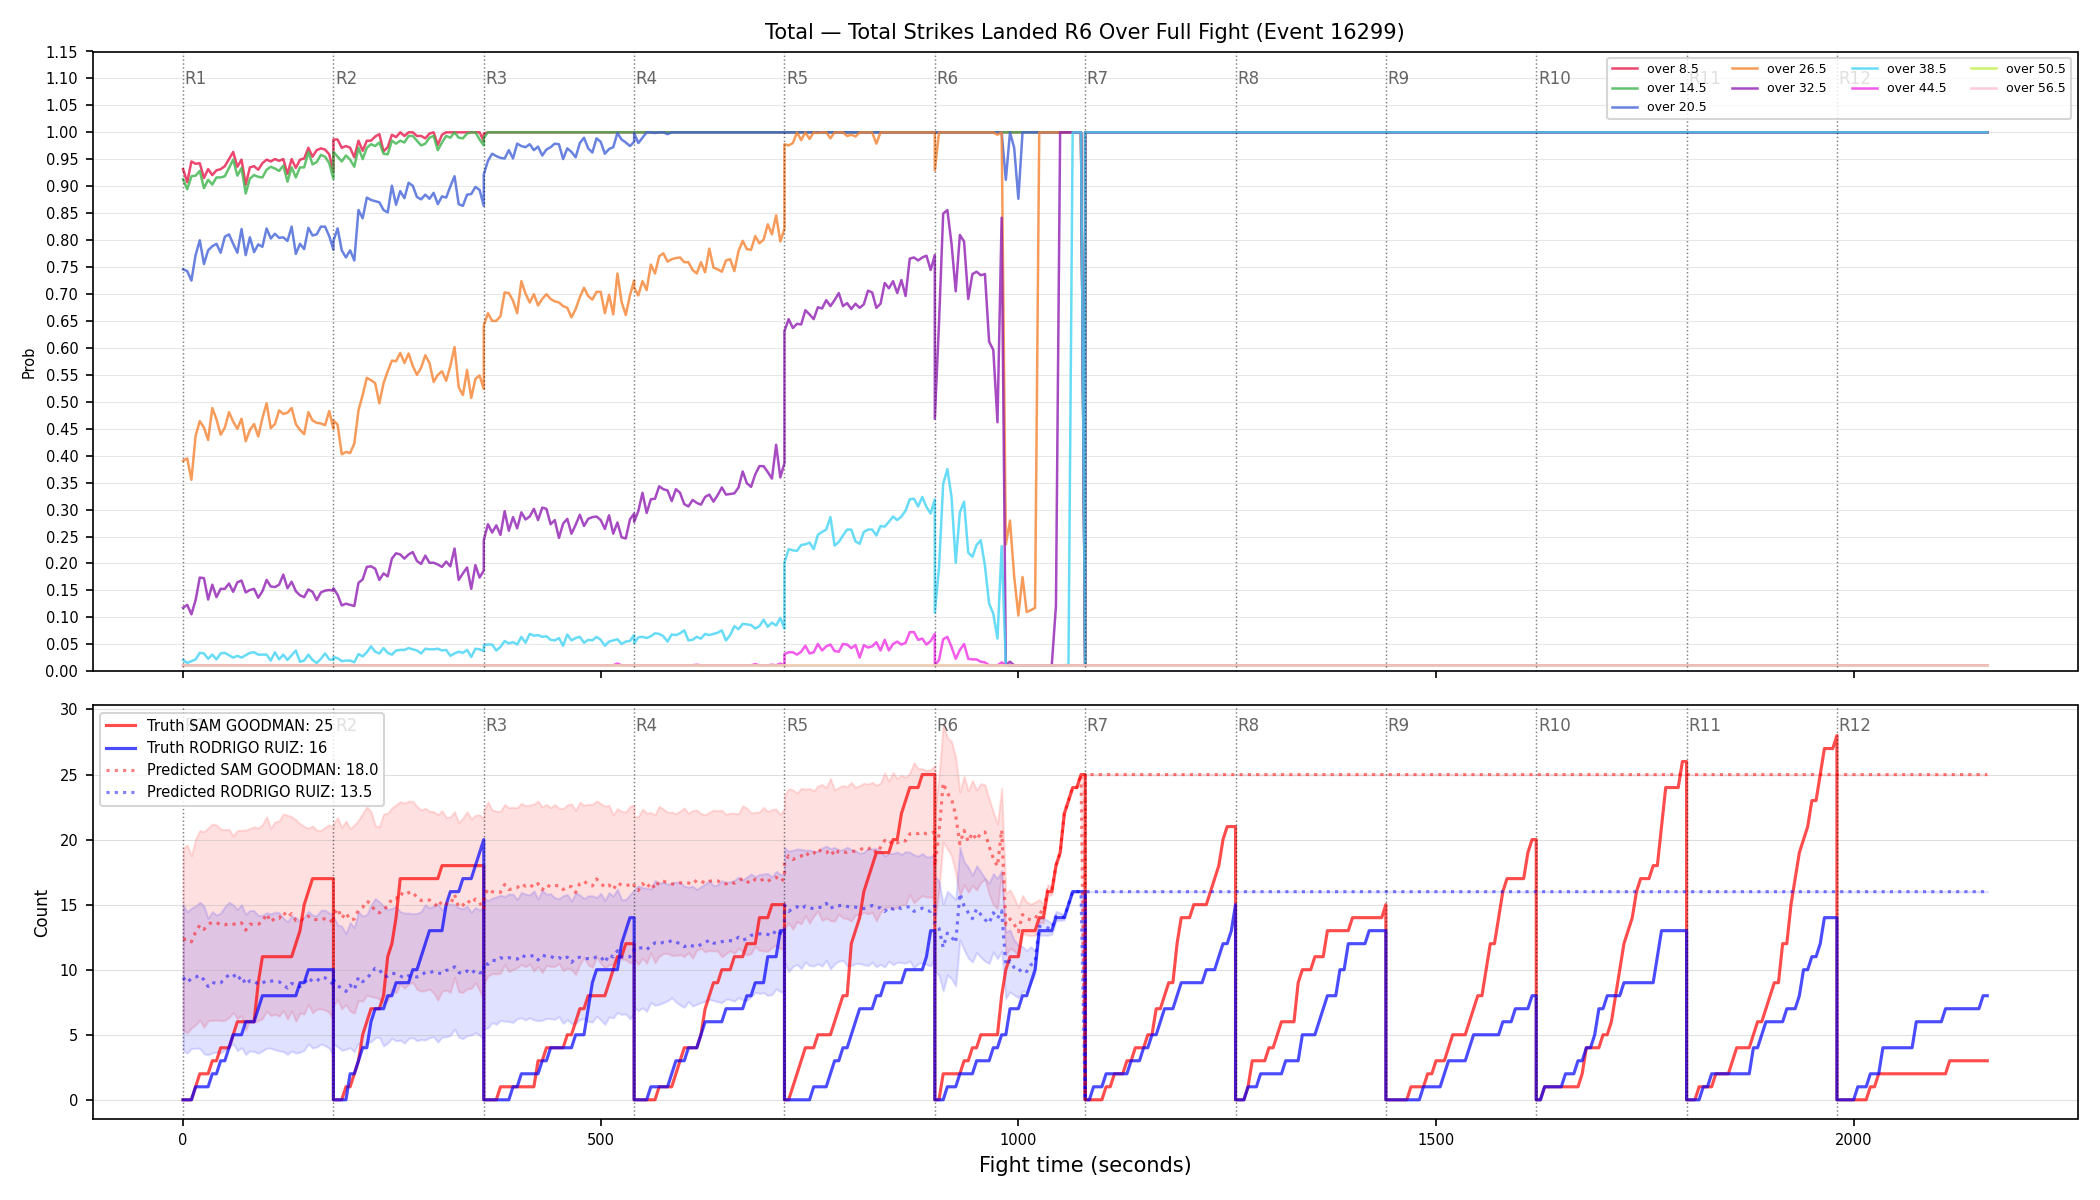Click 'Truth SAM GOODMAN: 25' legend entry
This screenshot has width=2100, height=1200.
click(x=219, y=726)
